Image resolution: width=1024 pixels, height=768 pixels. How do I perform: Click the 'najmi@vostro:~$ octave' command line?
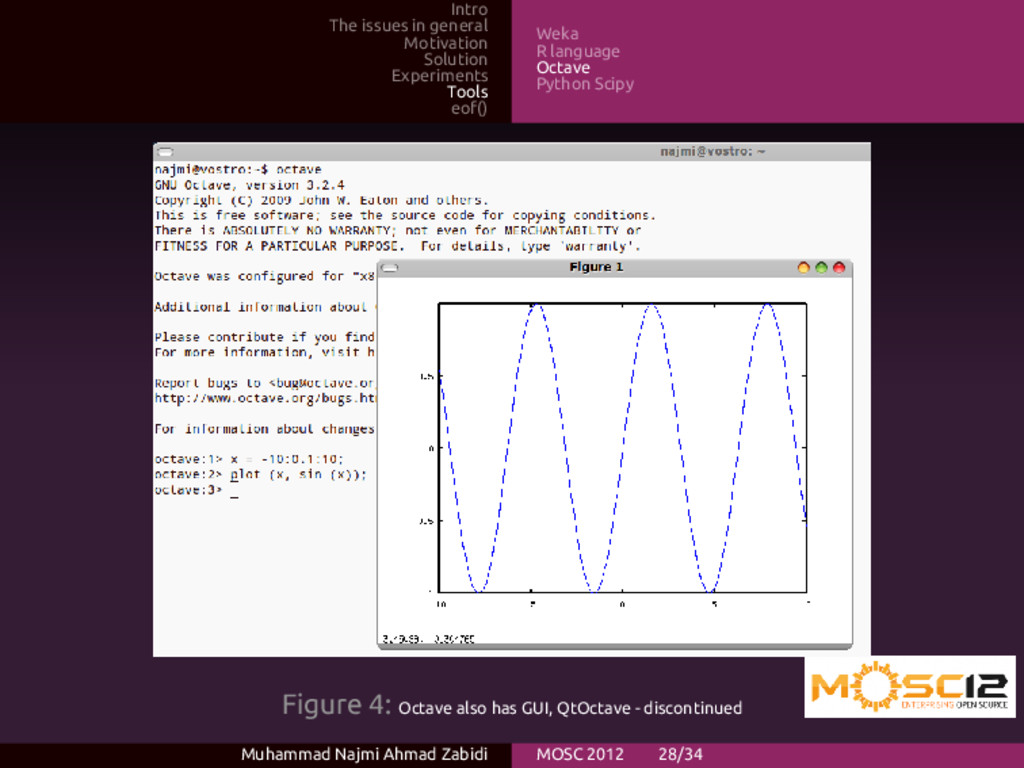coord(238,169)
